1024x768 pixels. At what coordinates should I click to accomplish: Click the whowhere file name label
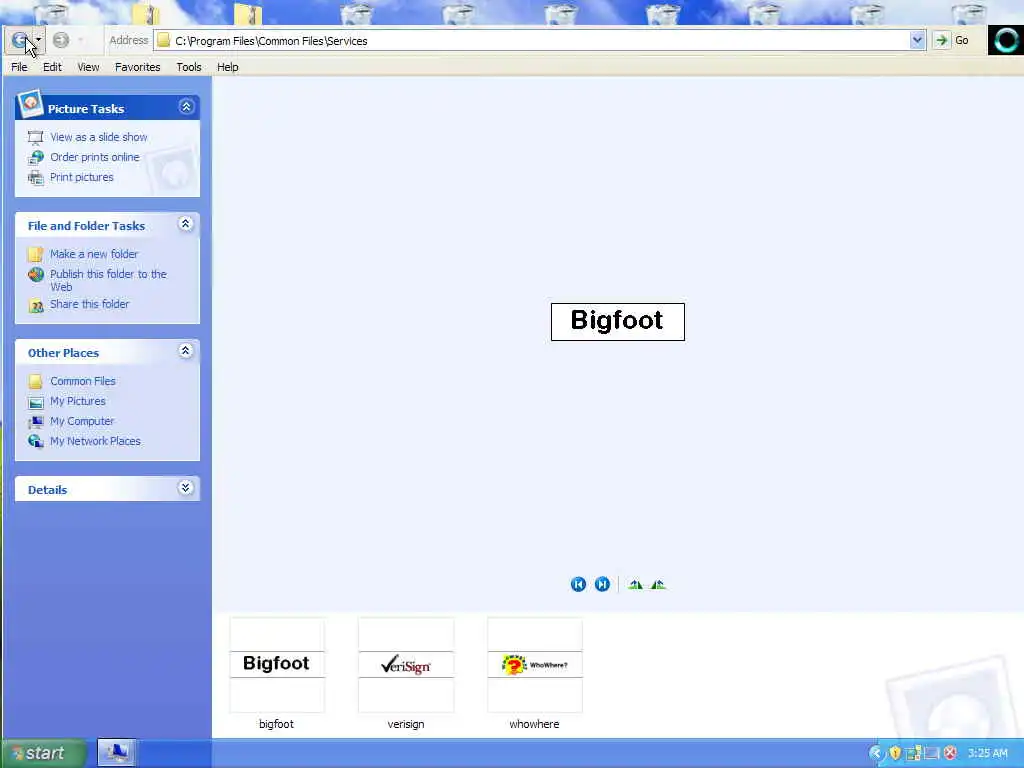click(534, 724)
